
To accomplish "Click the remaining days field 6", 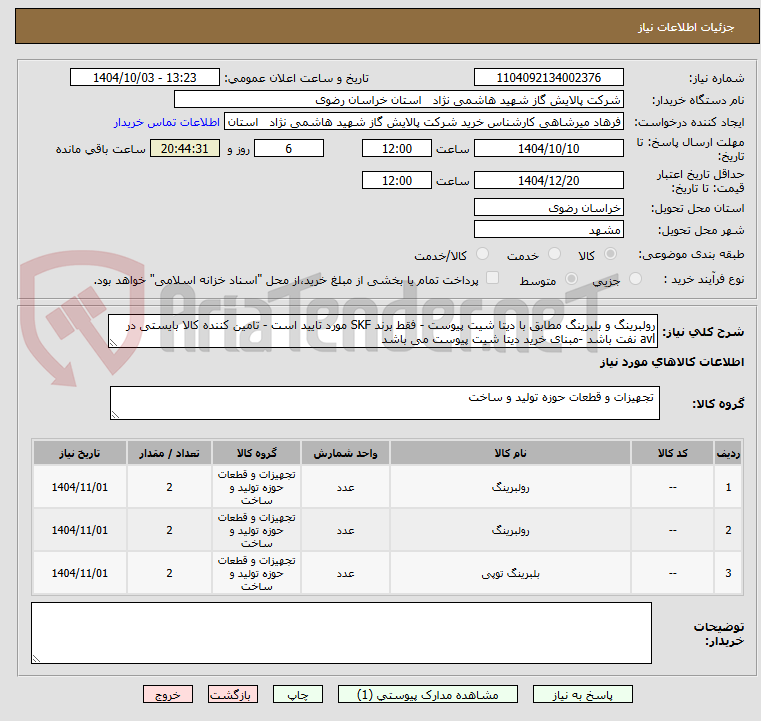I will coord(289,148).
